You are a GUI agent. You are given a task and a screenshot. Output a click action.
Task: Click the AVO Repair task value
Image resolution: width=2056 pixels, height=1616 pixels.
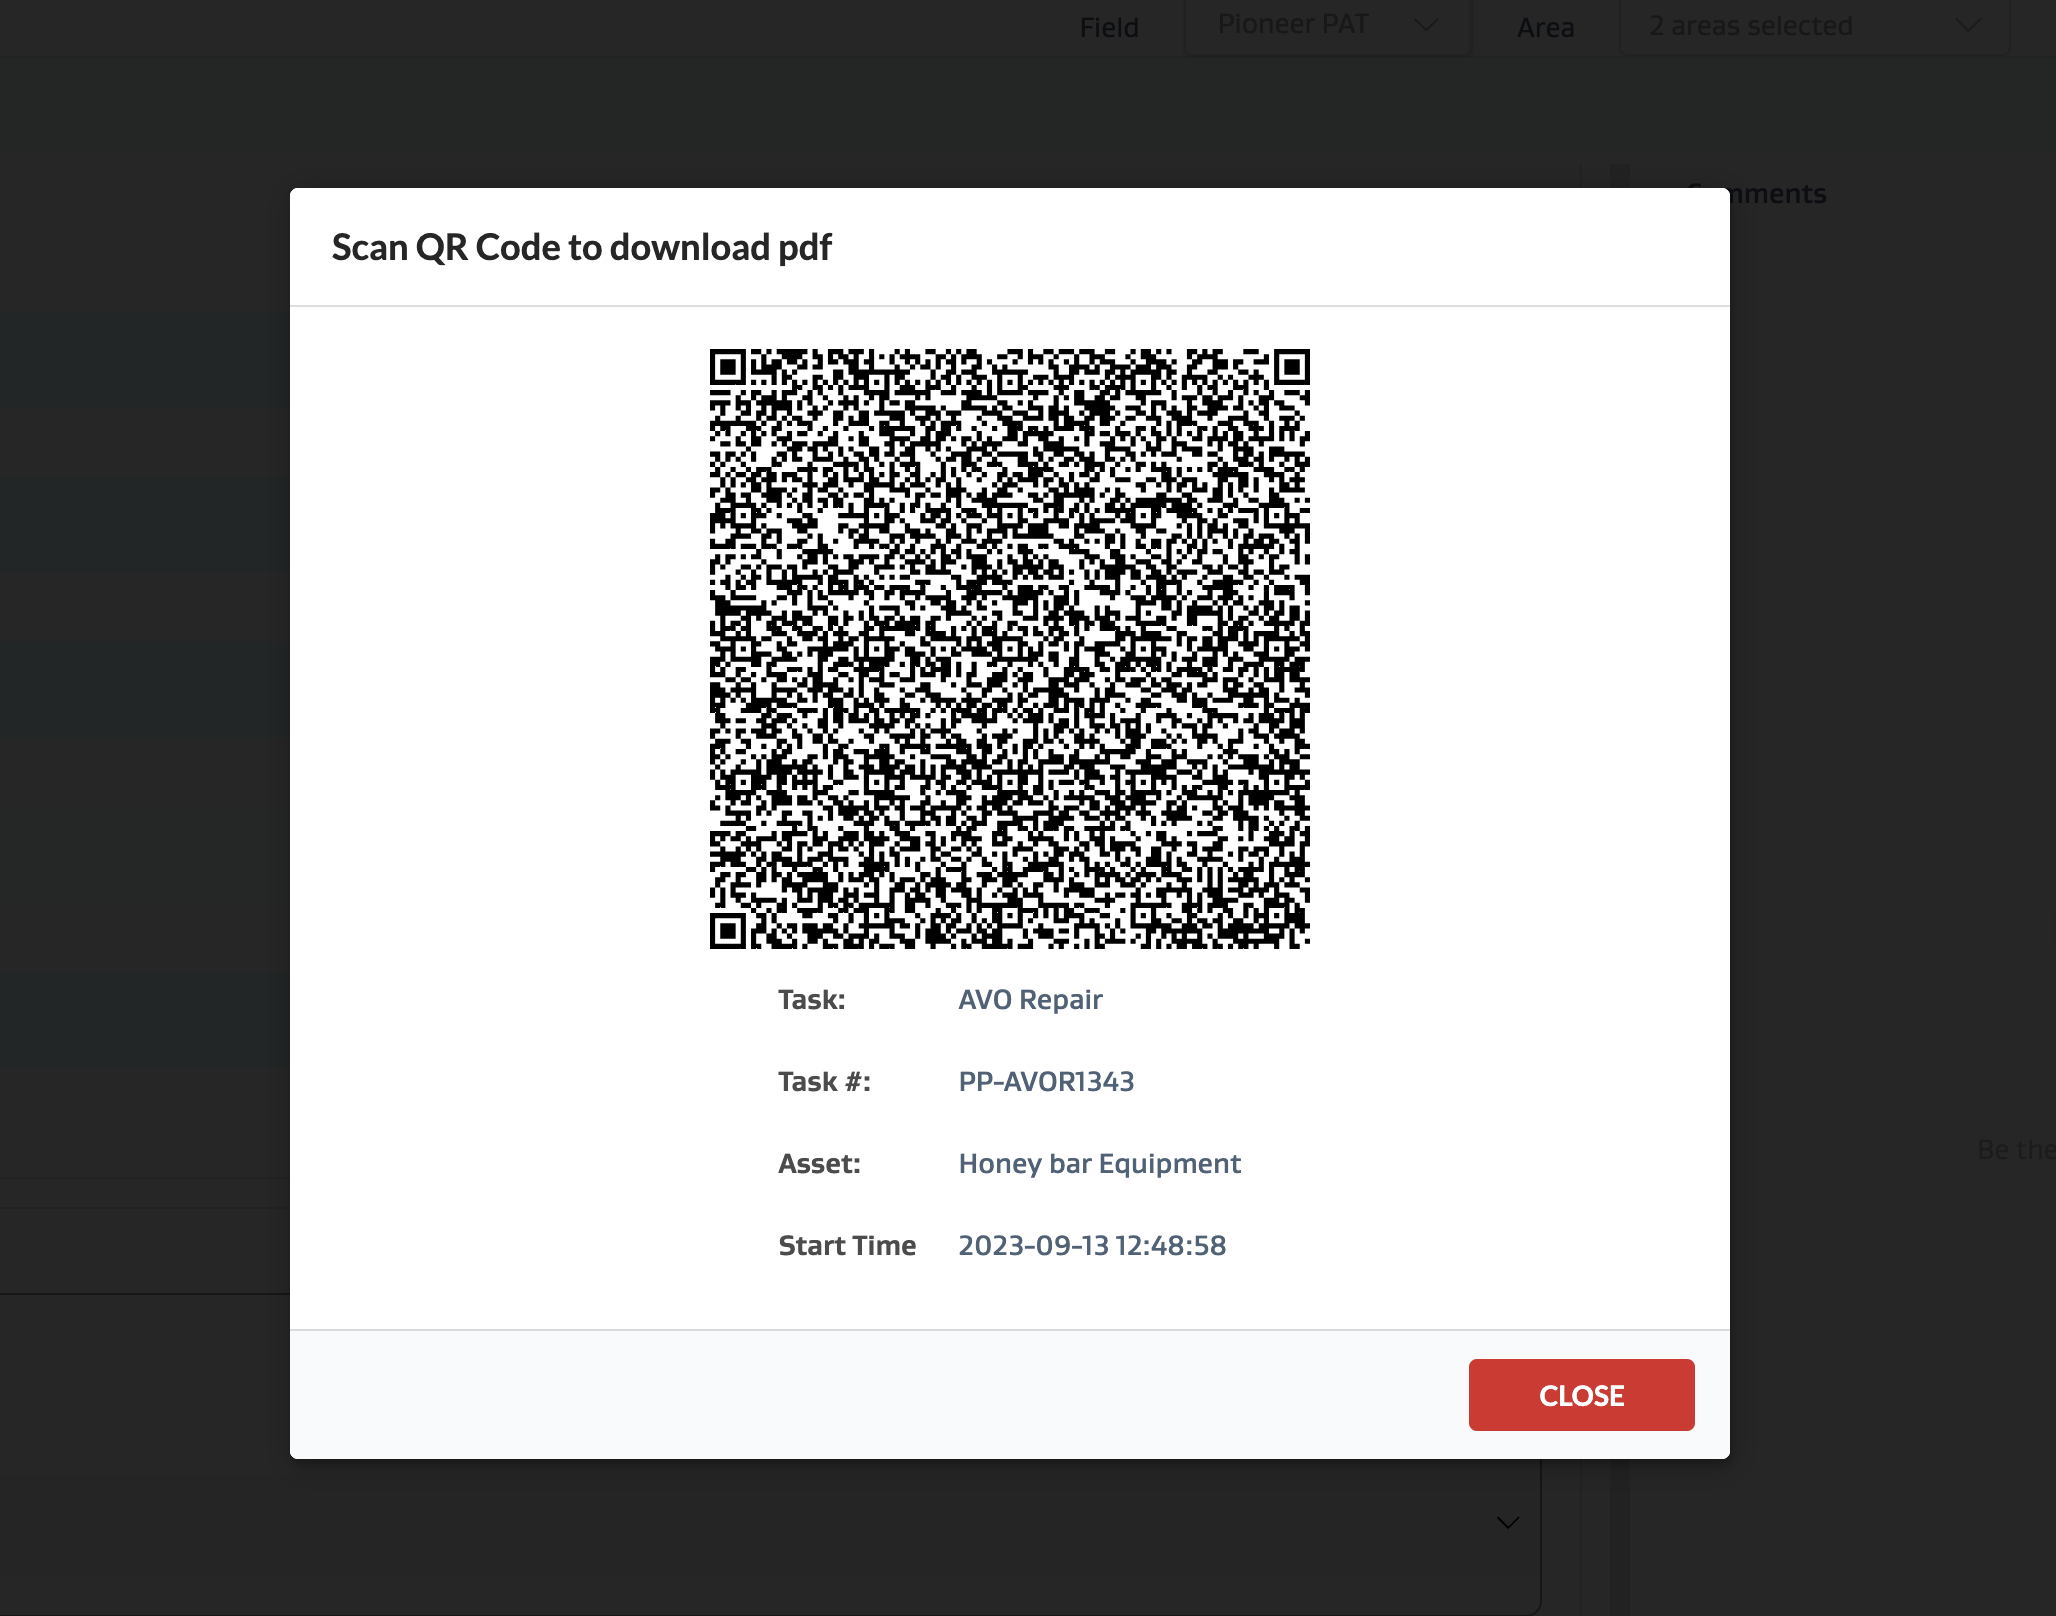pyautogui.click(x=1029, y=999)
